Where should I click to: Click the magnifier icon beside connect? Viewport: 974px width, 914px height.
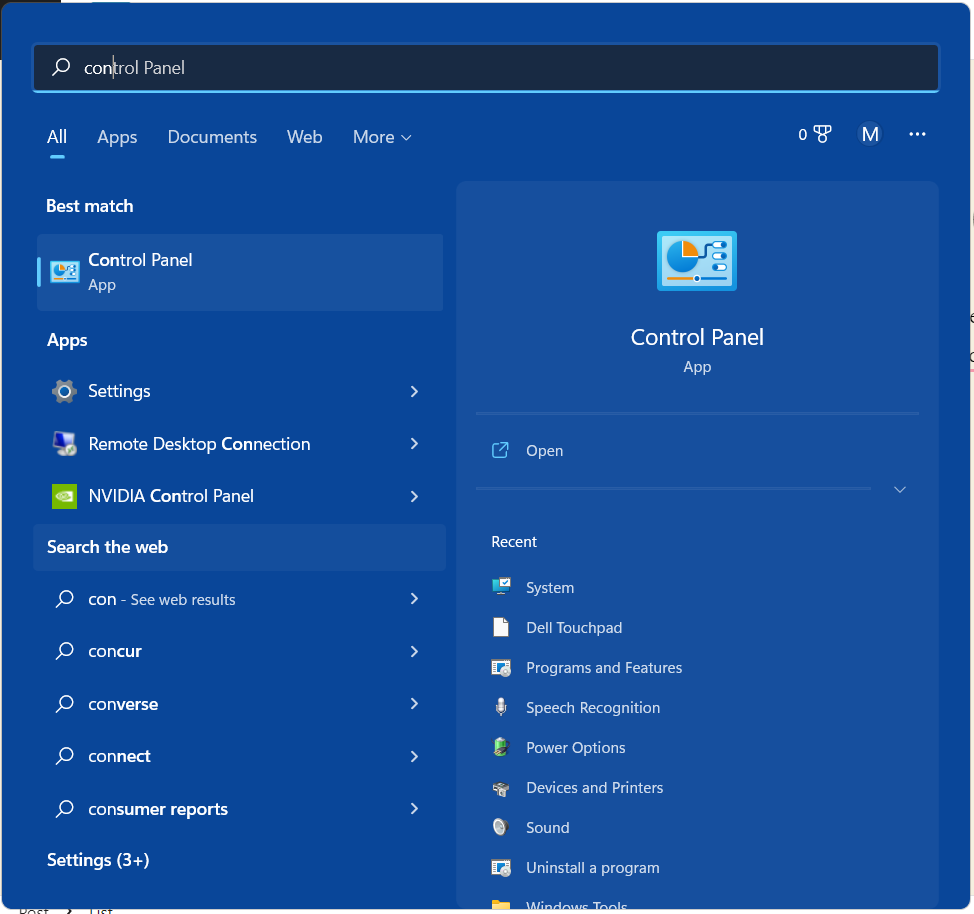click(65, 756)
